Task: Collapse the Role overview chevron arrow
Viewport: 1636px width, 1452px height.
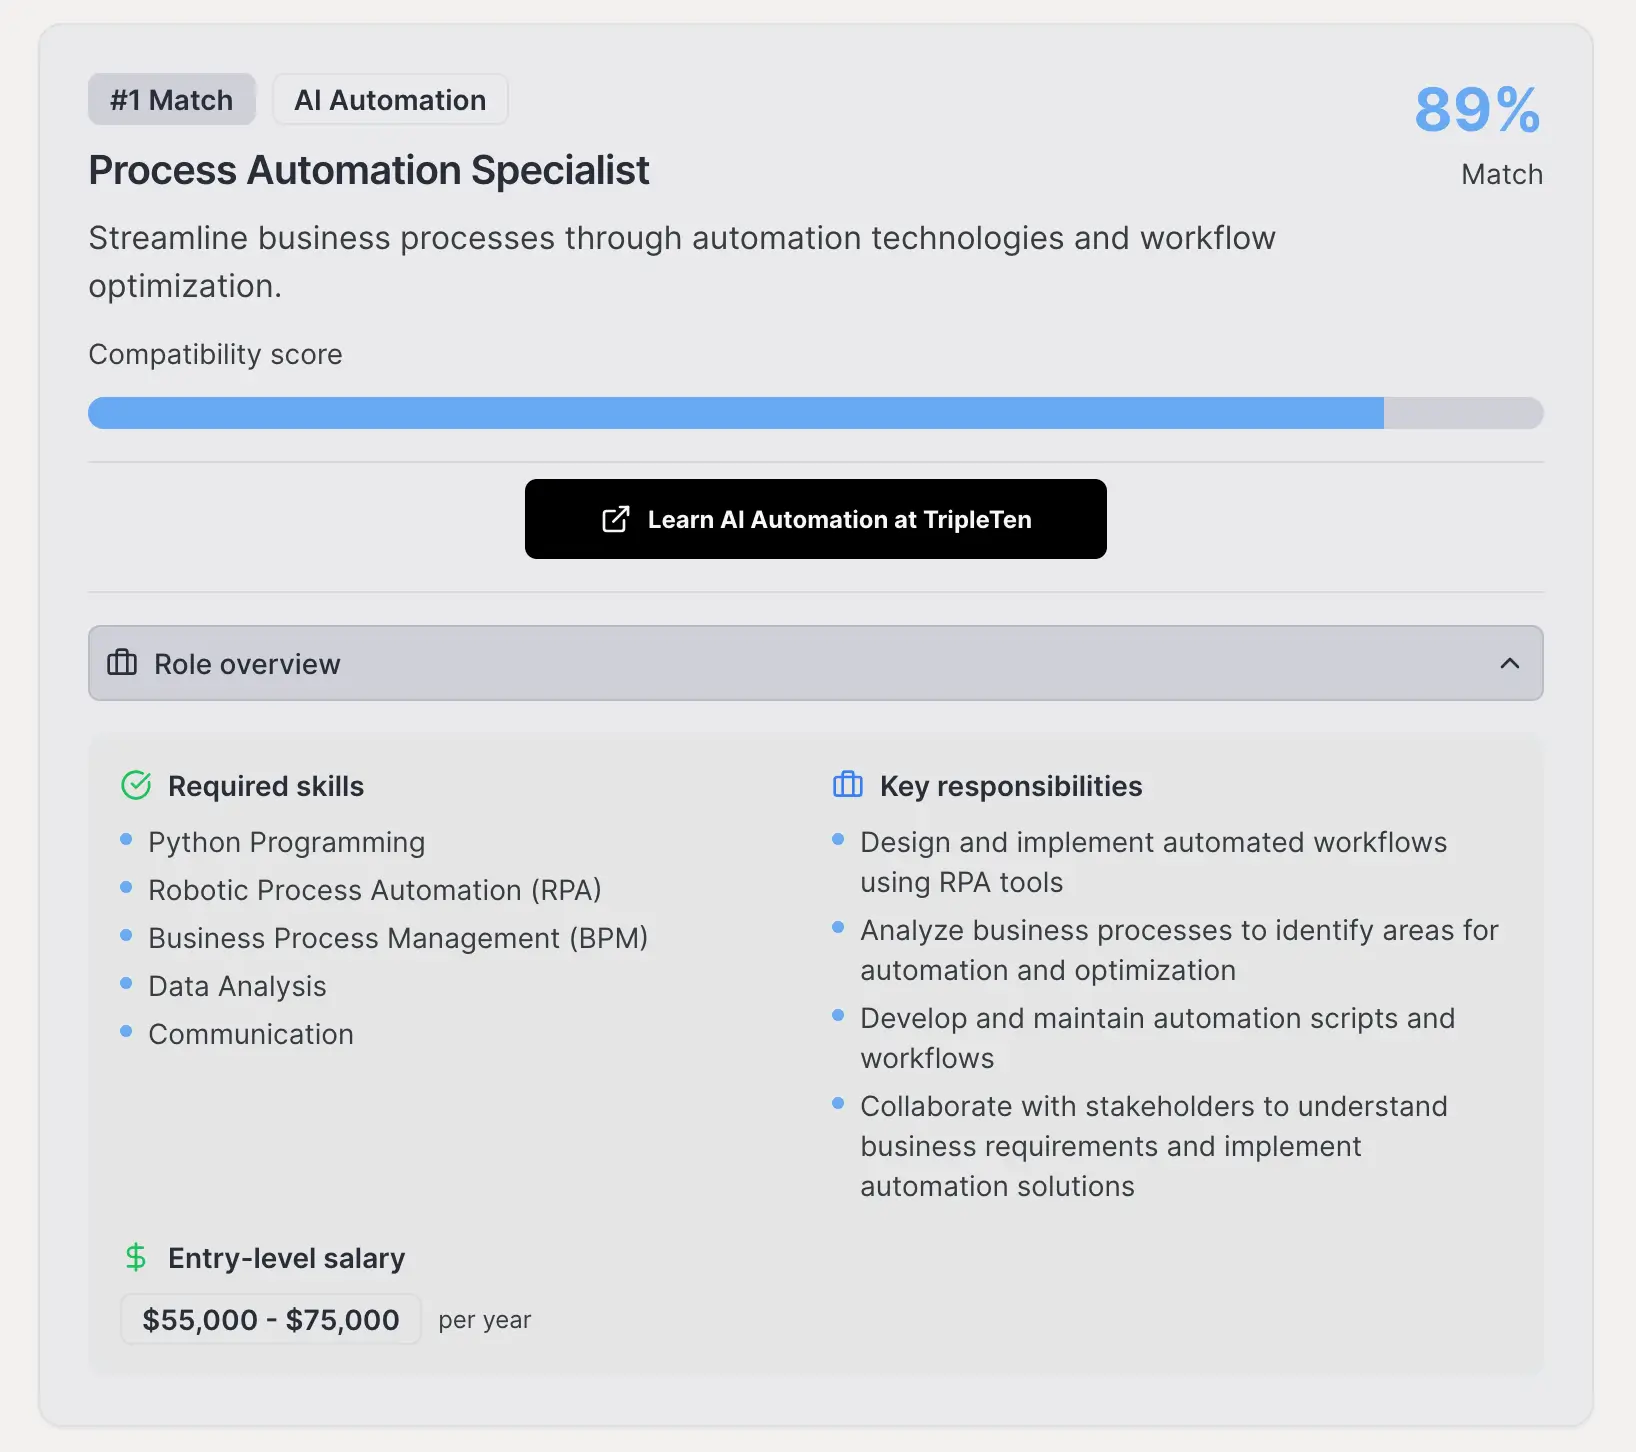Action: coord(1509,663)
